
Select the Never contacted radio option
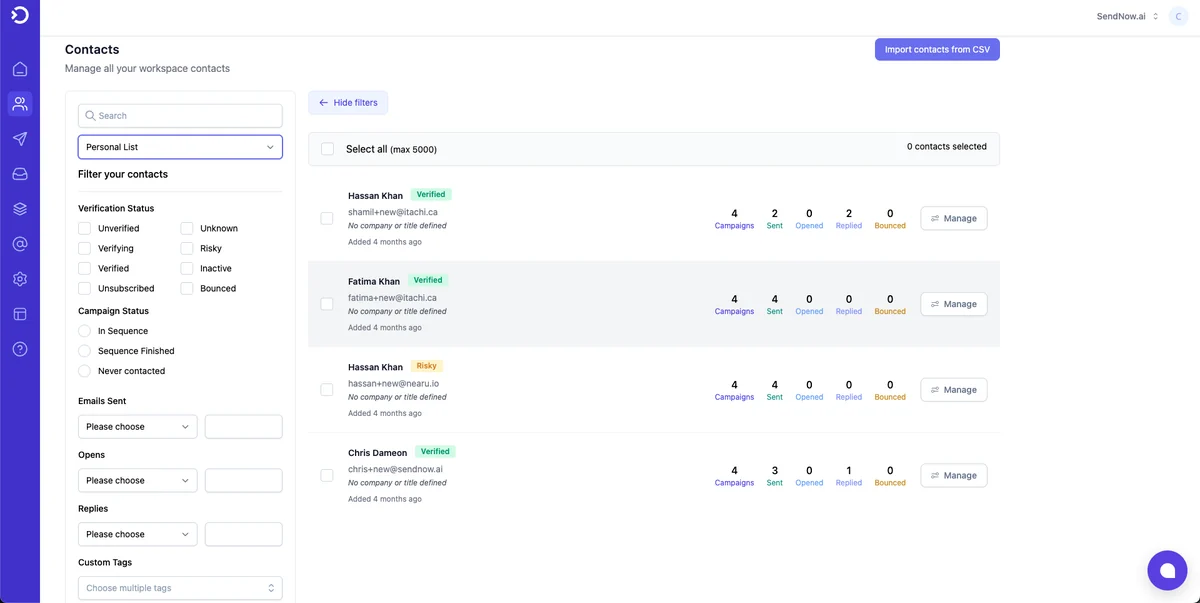pyautogui.click(x=85, y=371)
